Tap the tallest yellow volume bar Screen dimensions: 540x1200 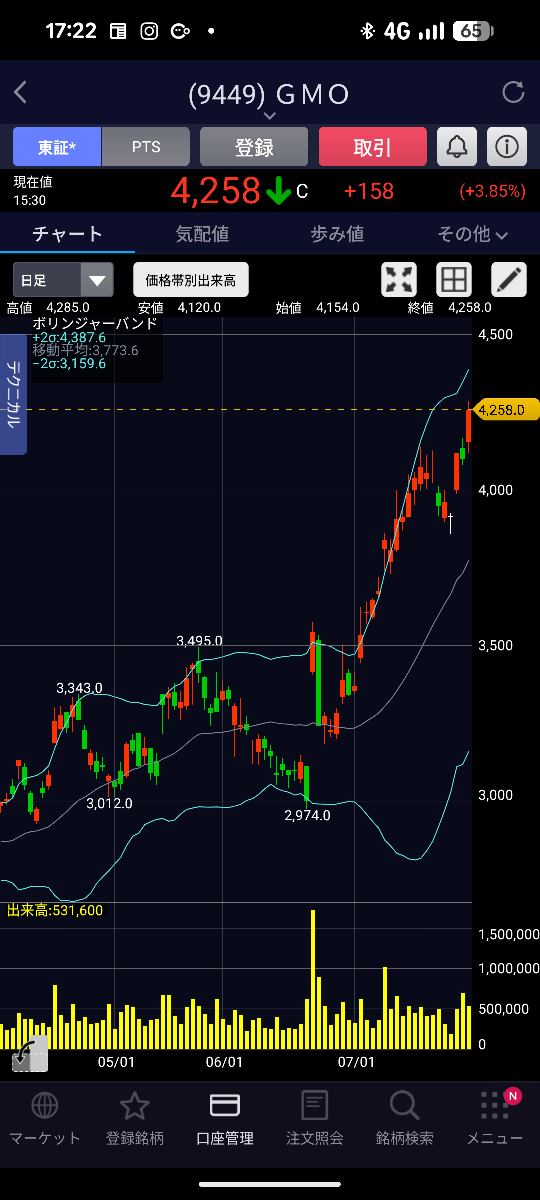tap(313, 979)
